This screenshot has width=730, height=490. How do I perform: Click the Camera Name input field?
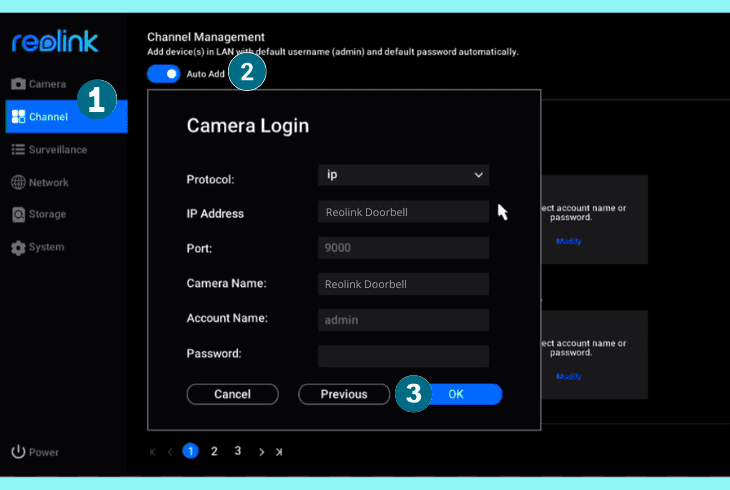point(403,284)
